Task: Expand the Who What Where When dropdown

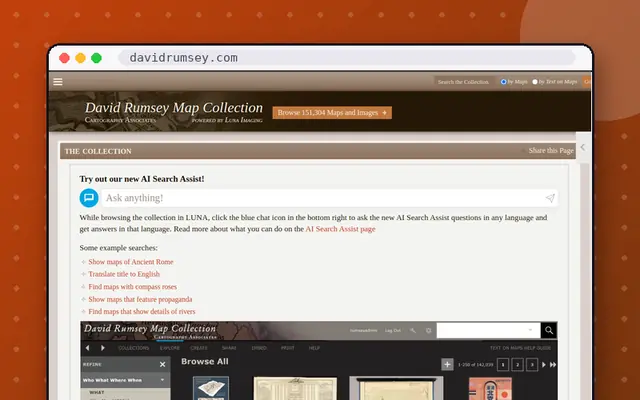Action: (126, 380)
